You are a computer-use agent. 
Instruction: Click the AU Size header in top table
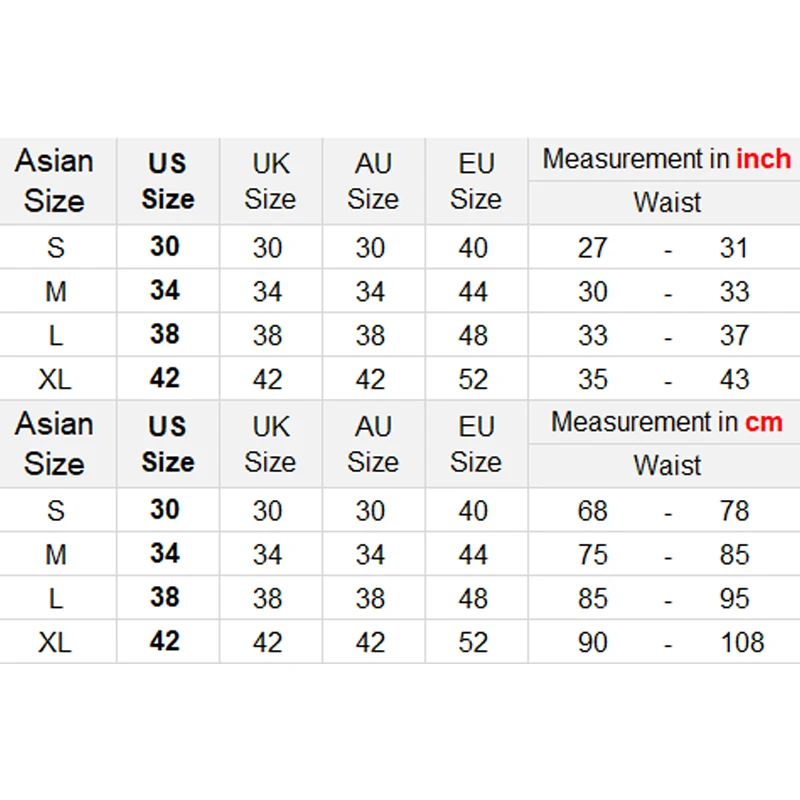tap(373, 181)
